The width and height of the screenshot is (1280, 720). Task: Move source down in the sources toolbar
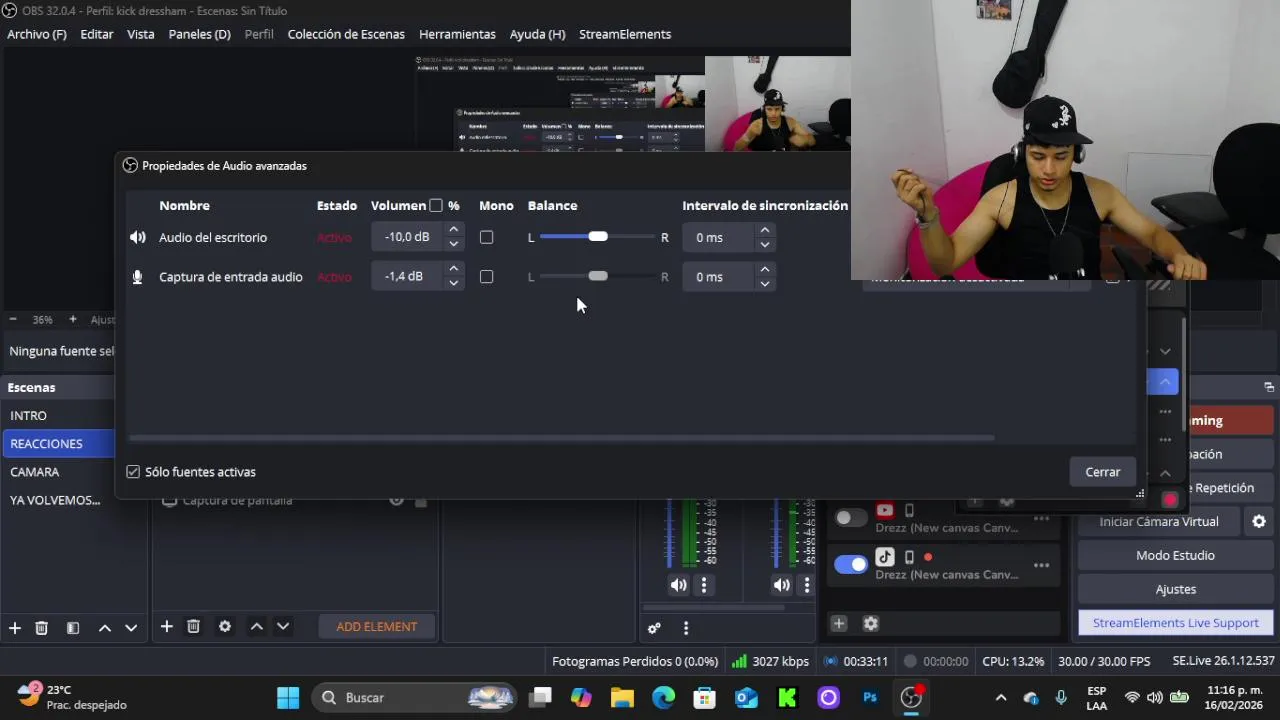(283, 626)
